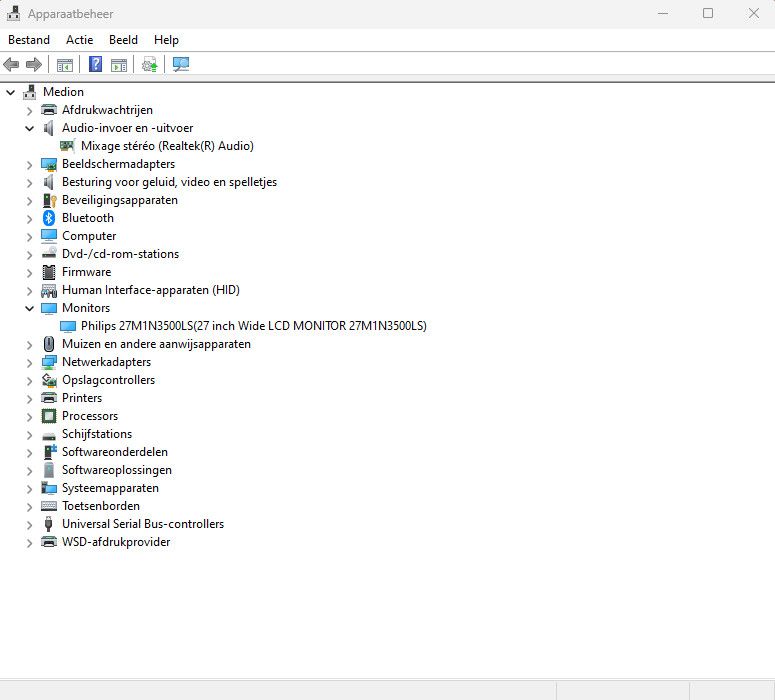
Task: Open the Beeld menu
Action: (x=123, y=40)
